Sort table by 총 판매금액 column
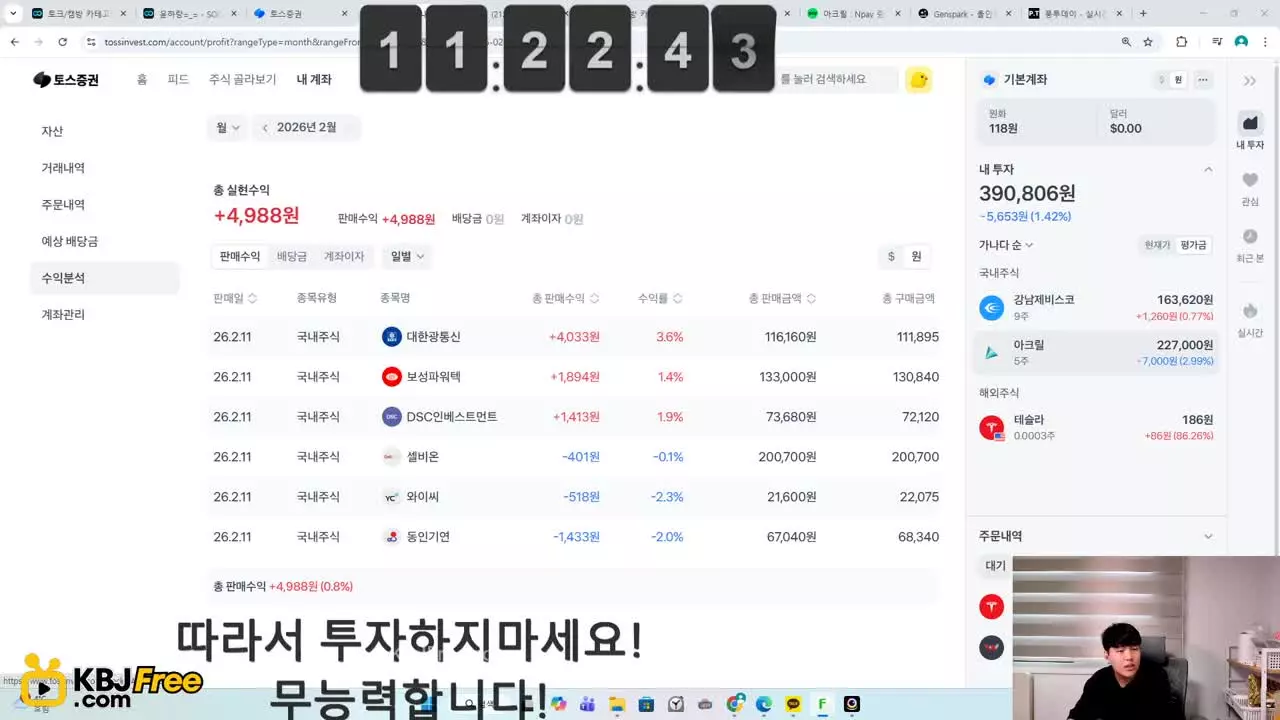The width and height of the screenshot is (1280, 720). [x=782, y=298]
